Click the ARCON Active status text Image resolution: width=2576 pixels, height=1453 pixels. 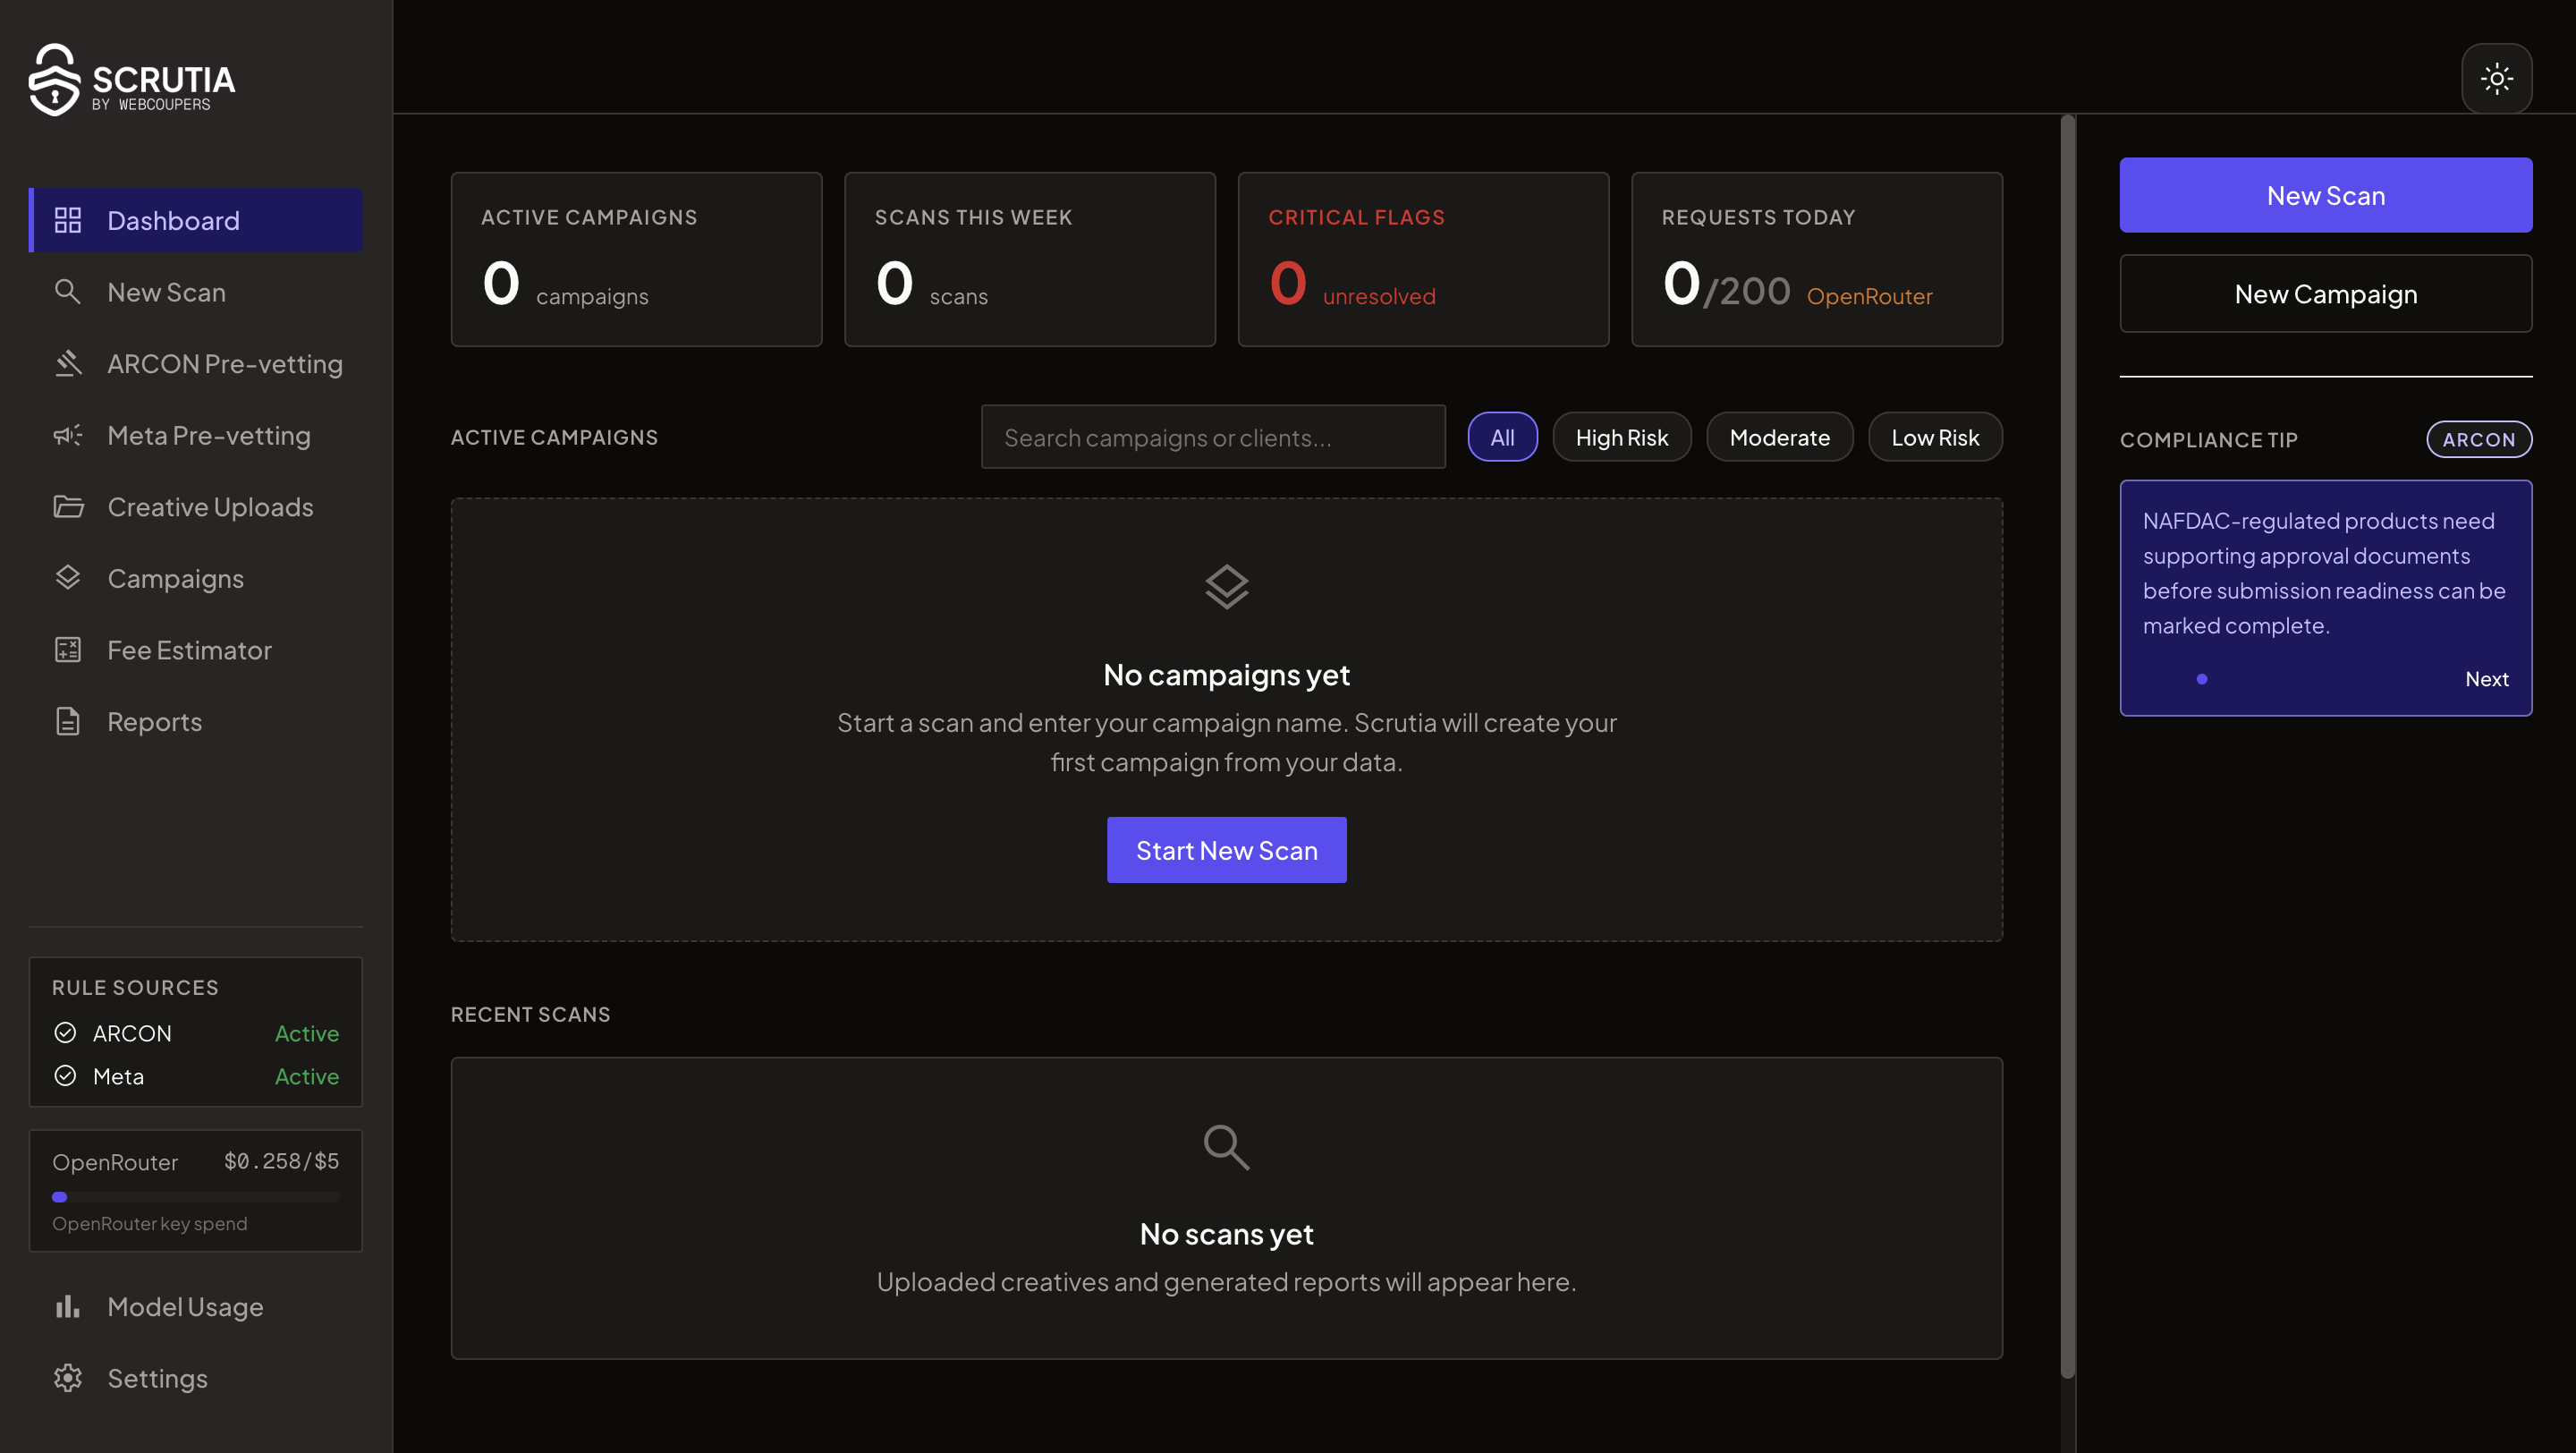tap(306, 1033)
